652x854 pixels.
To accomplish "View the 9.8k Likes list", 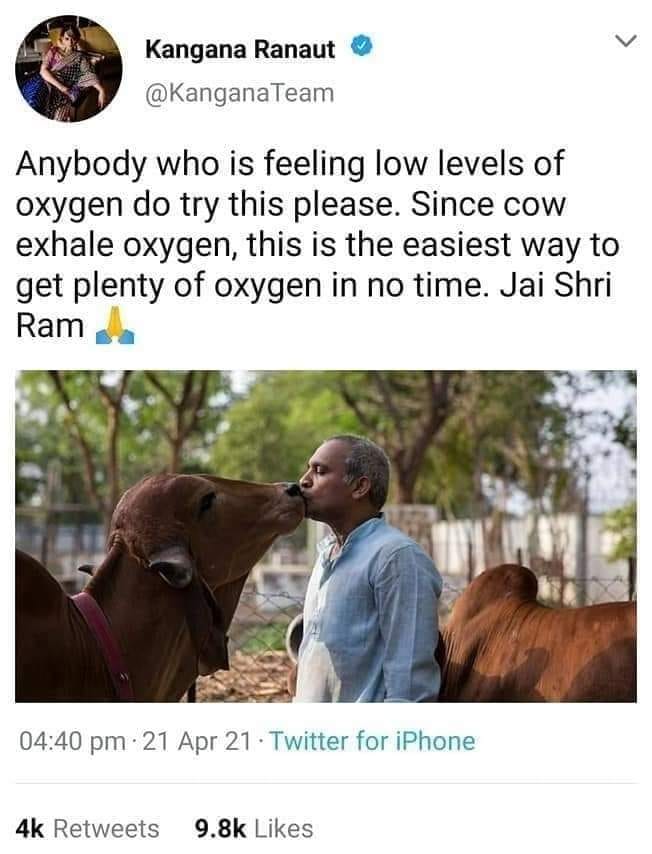I will tap(254, 828).
